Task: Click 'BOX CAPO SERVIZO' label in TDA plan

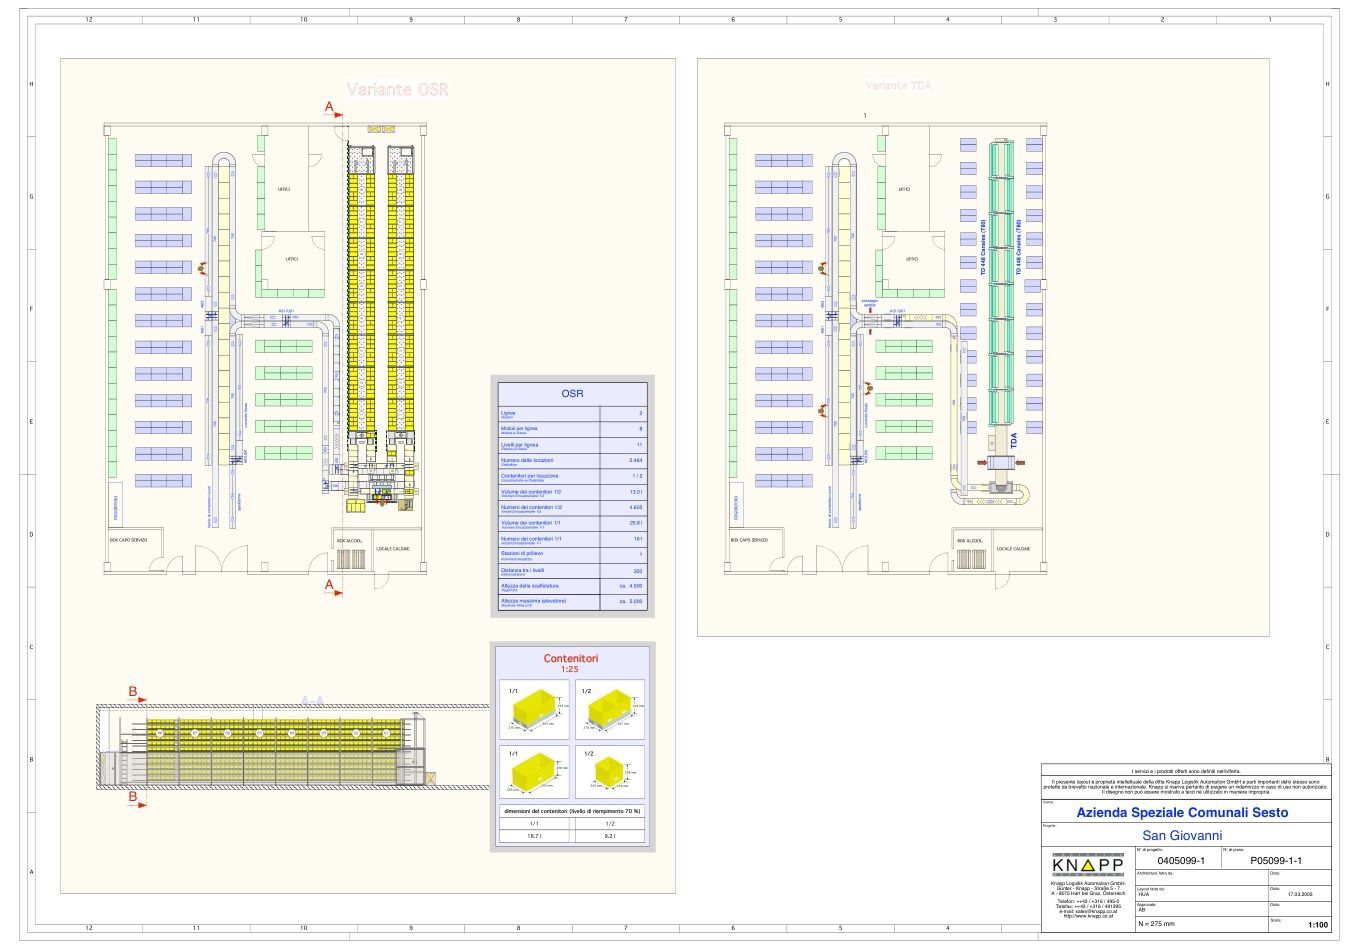Action: pyautogui.click(x=749, y=540)
